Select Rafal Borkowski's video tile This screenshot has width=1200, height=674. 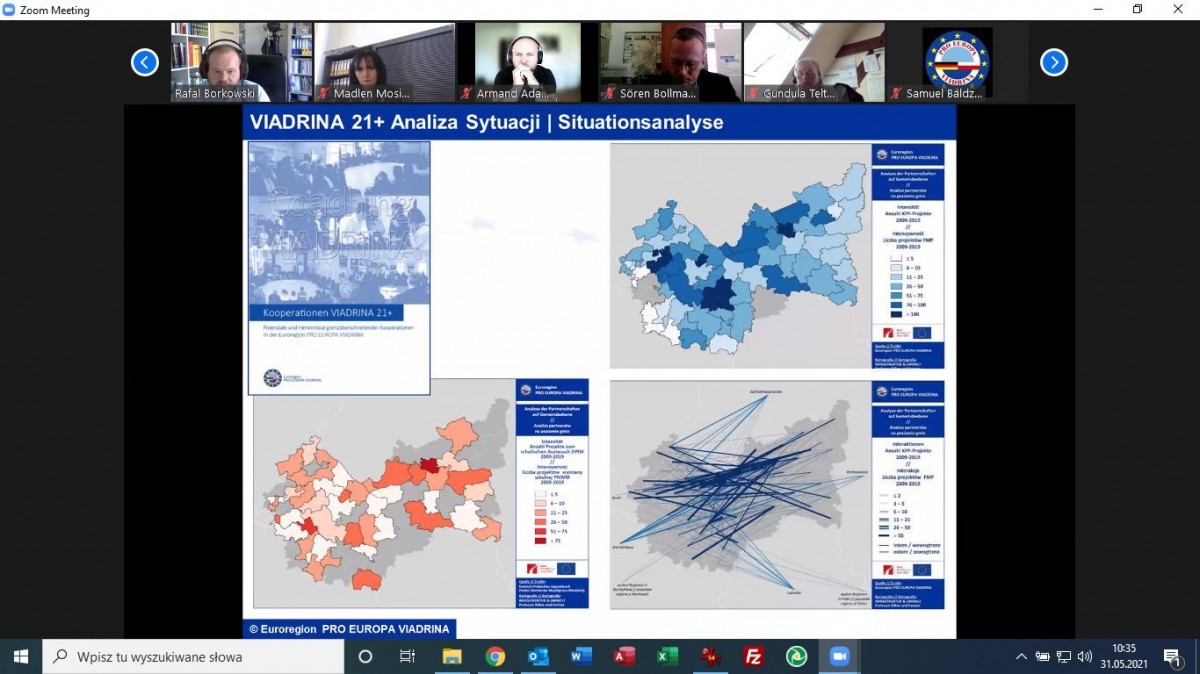click(242, 63)
